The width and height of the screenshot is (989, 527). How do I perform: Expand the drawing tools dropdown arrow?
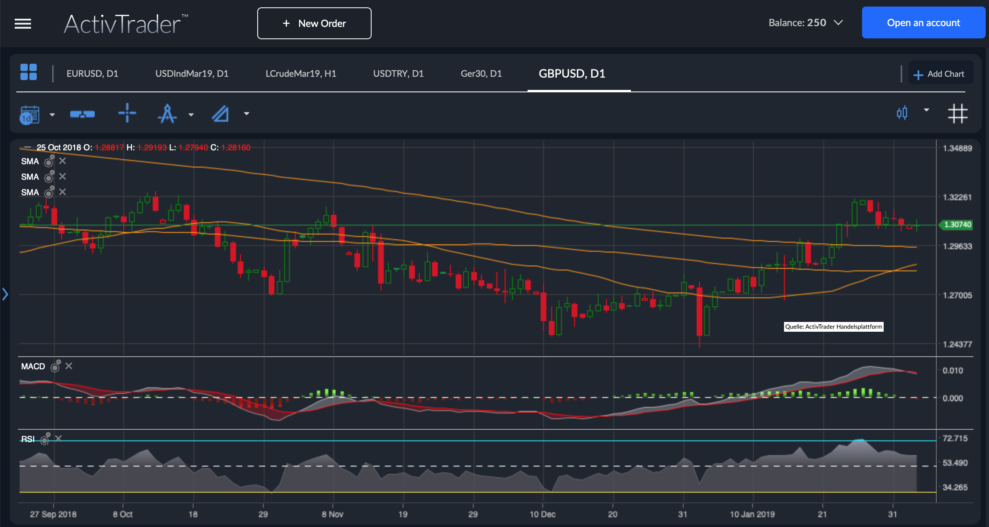click(247, 114)
